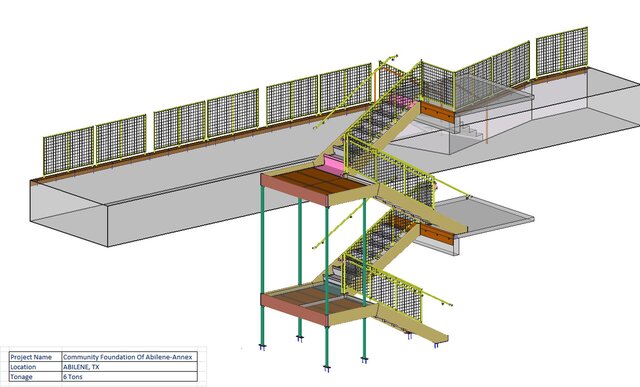Click the 'Location' label cell
The width and height of the screenshot is (640, 387).
[x=36, y=367]
